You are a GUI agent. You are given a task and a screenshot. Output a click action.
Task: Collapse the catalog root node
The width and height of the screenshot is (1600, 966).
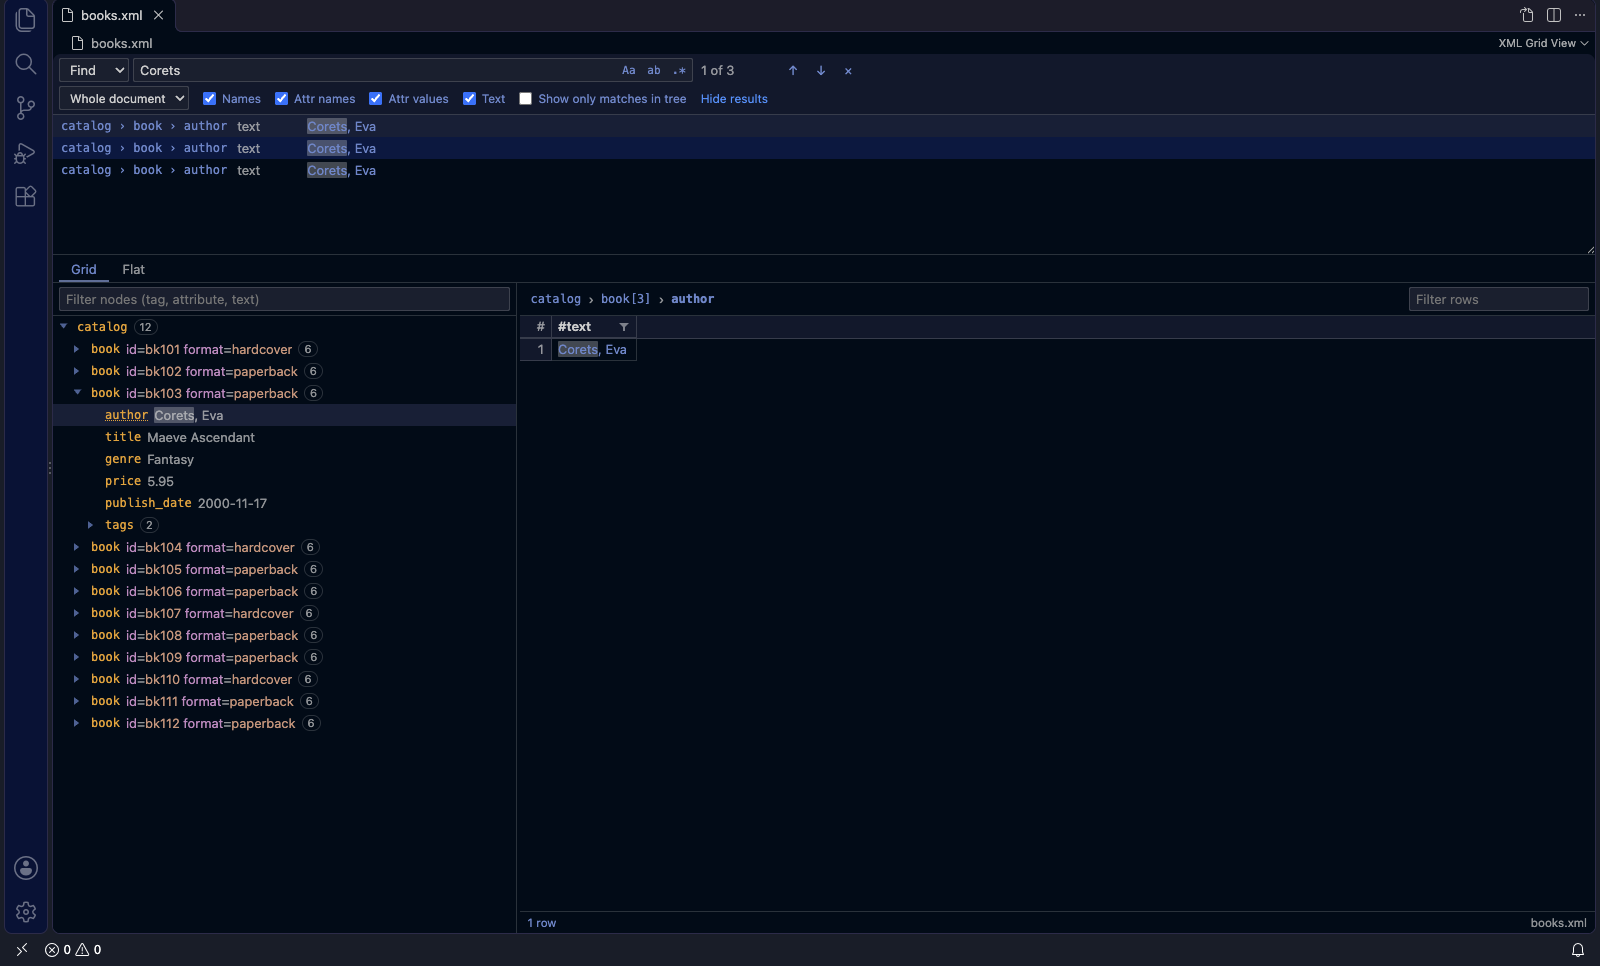[64, 327]
